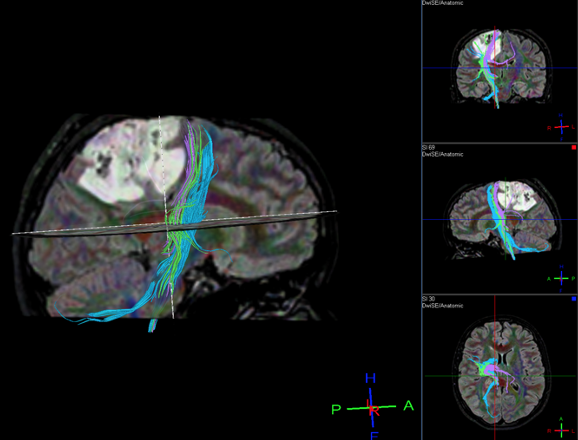Click the sagittal view A-P orientation marker
The height and width of the screenshot is (440, 578).
click(x=561, y=279)
